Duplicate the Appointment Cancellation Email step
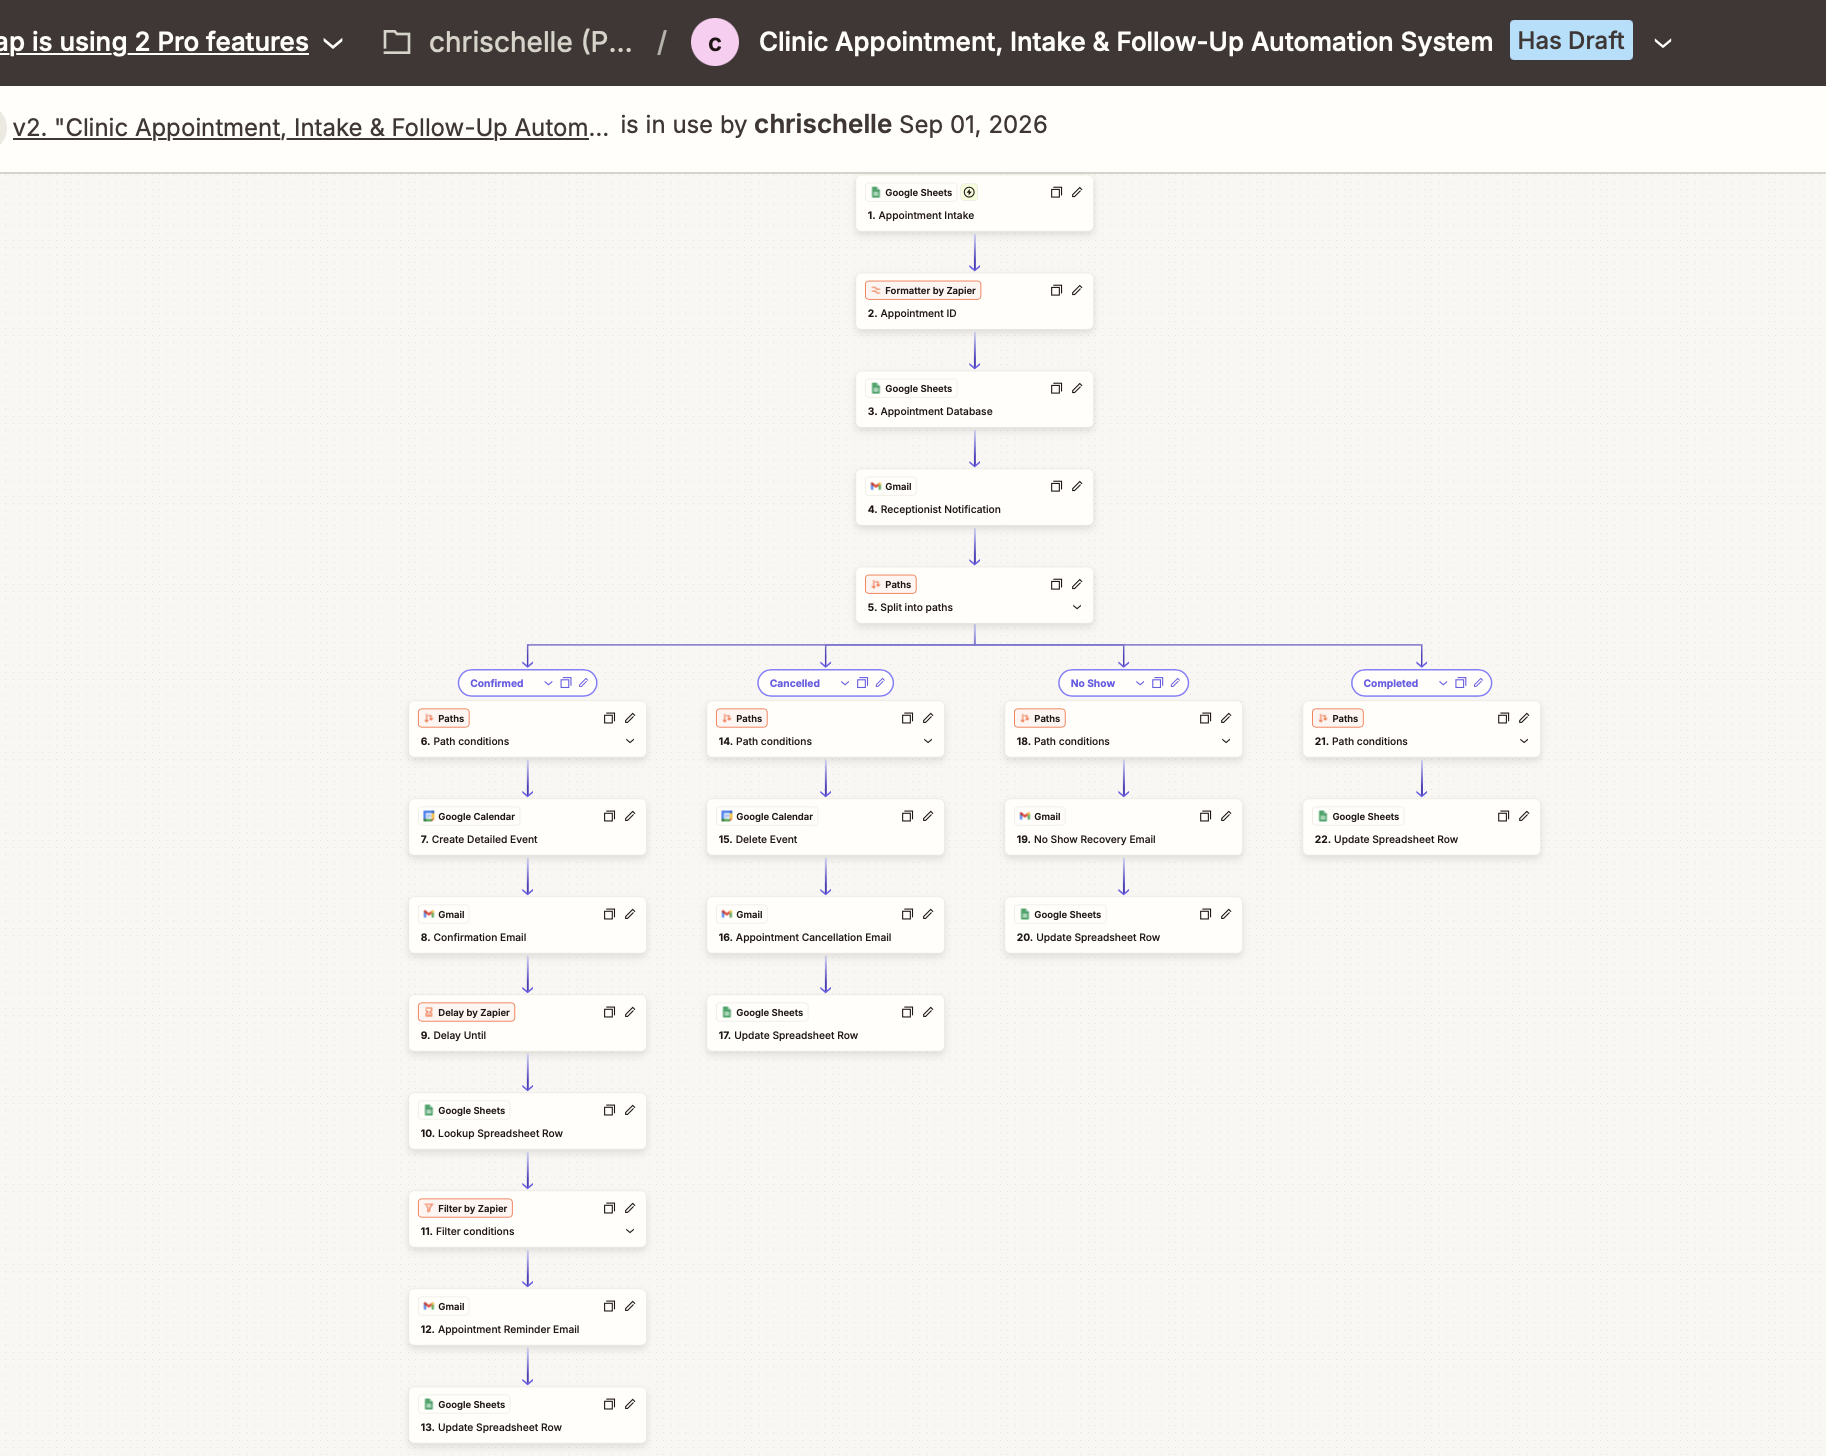Viewport: 1826px width, 1456px height. tap(907, 914)
